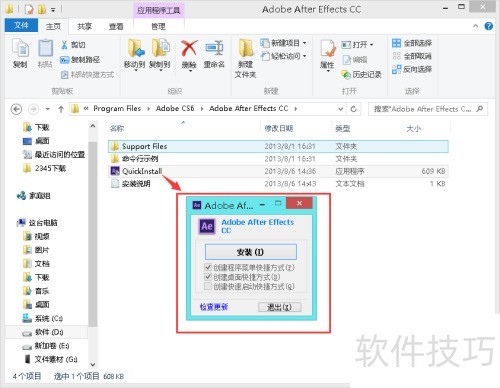Click the Program Files breadcrumb segment
This screenshot has width=500, height=388.
117,109
